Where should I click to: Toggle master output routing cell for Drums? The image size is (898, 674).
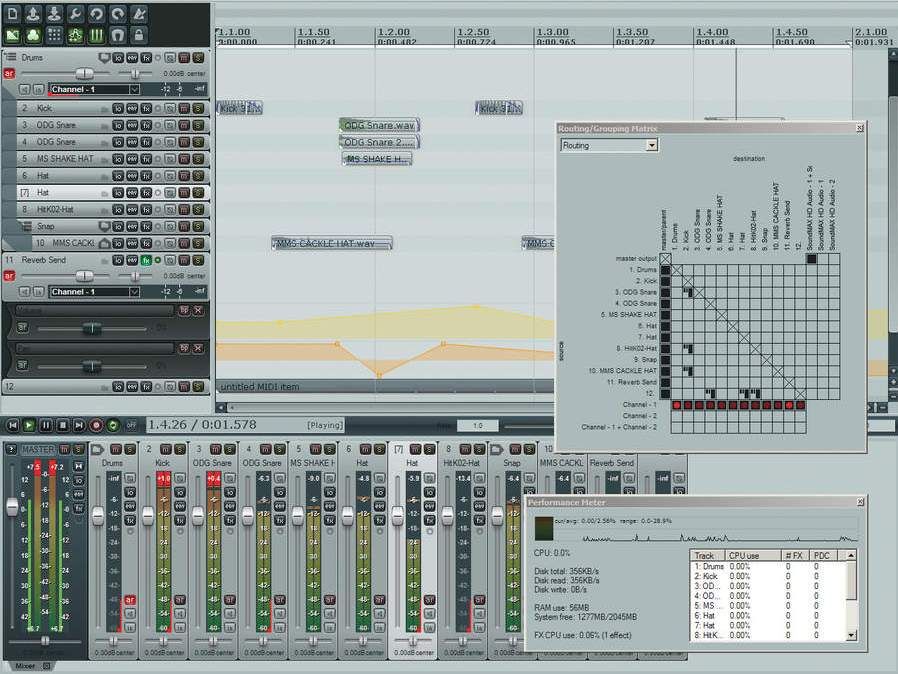pyautogui.click(x=666, y=270)
